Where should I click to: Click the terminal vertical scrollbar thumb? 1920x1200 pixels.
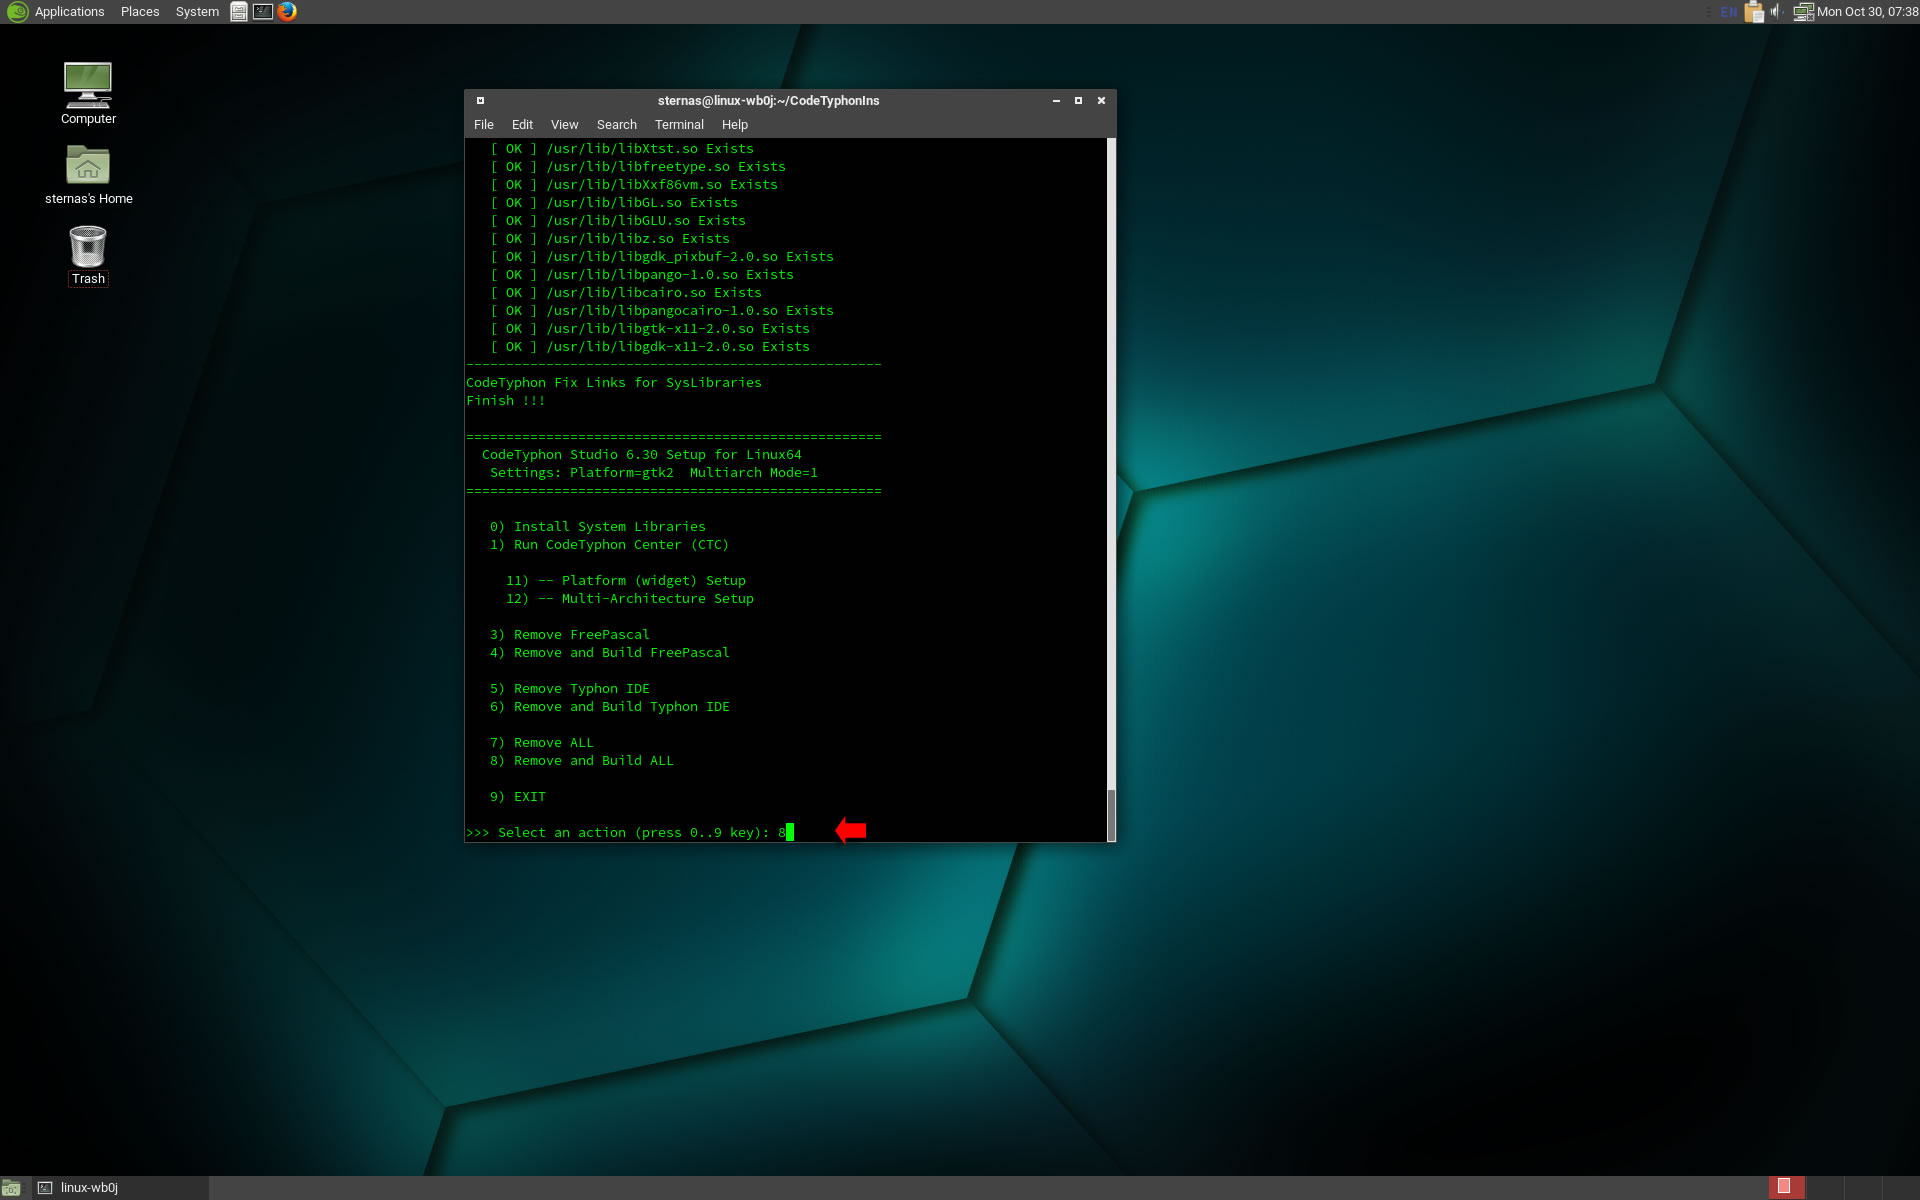[1111, 815]
